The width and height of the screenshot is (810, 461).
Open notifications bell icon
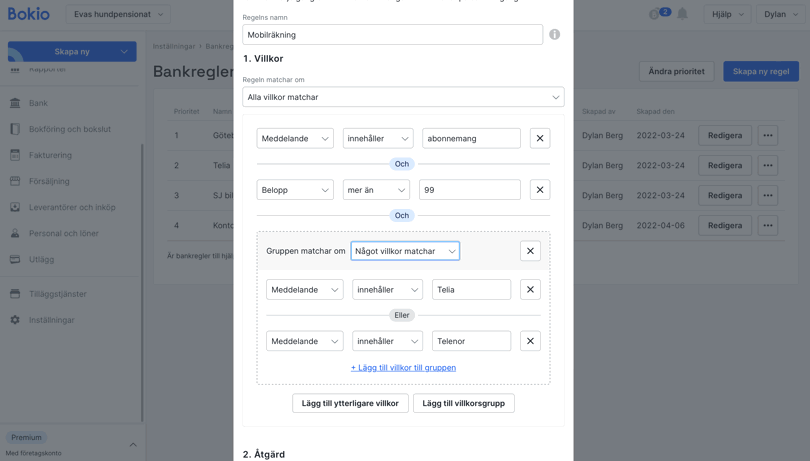682,14
